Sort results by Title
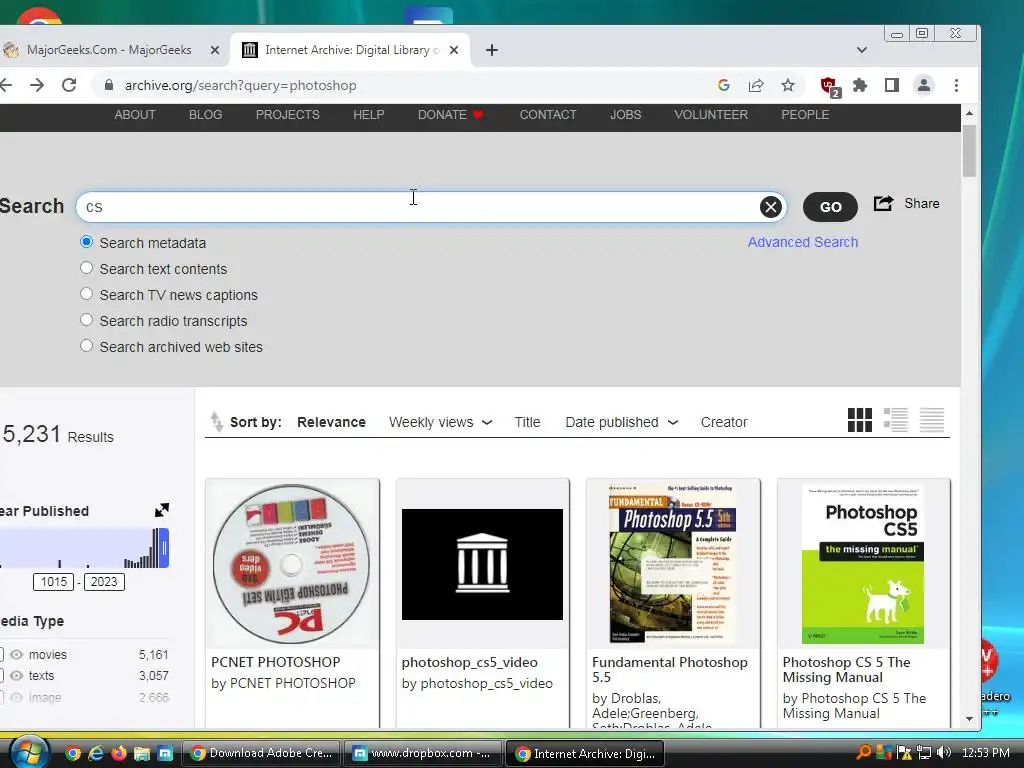This screenshot has width=1024, height=768. (527, 423)
